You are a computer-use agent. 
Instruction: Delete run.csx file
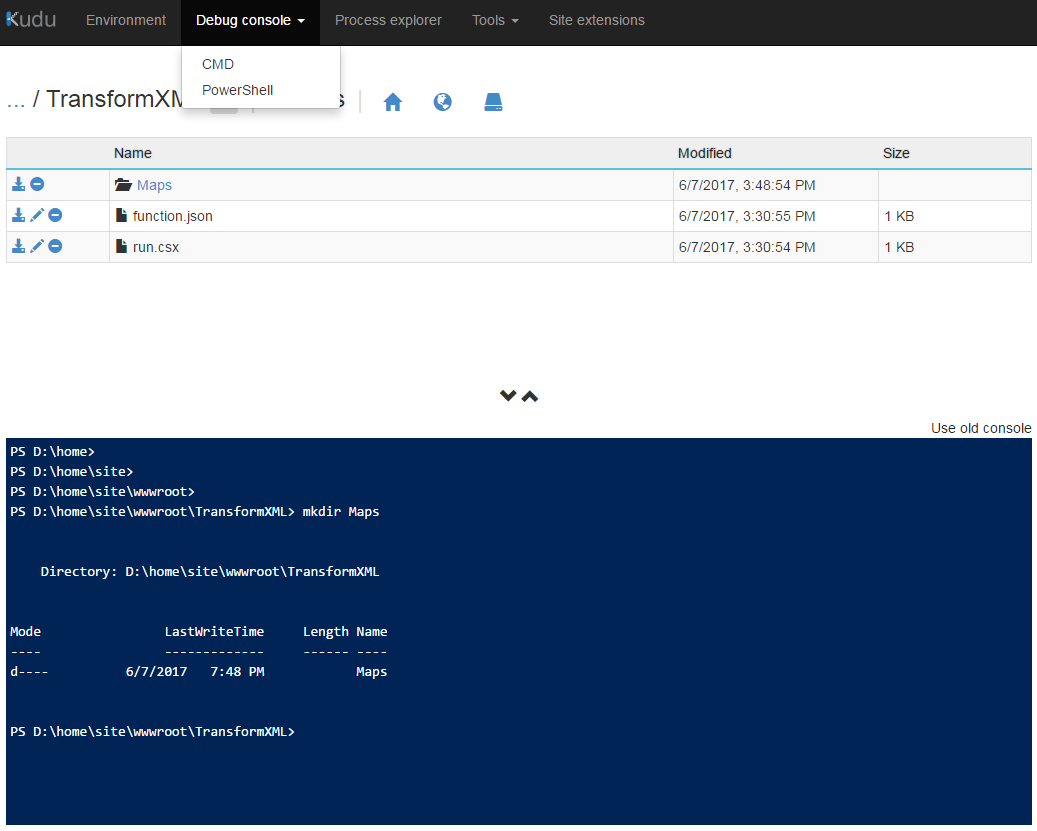click(x=56, y=247)
